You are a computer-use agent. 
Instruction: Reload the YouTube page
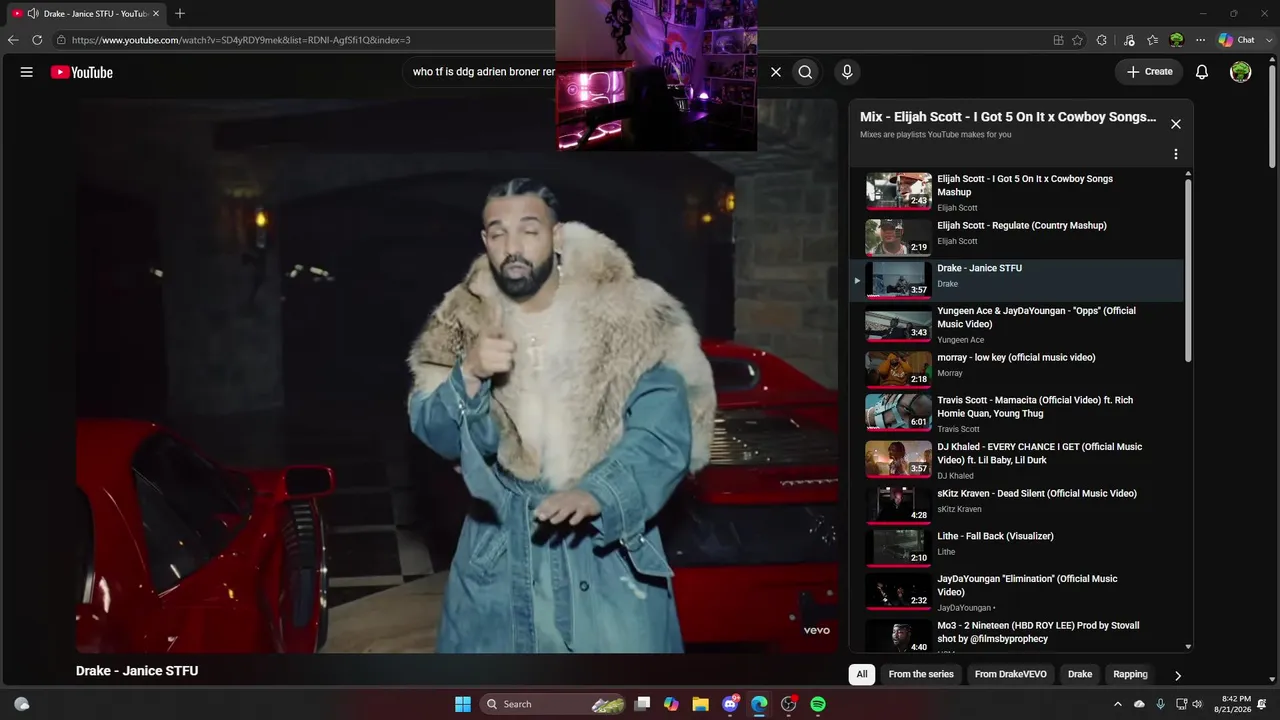click(37, 40)
